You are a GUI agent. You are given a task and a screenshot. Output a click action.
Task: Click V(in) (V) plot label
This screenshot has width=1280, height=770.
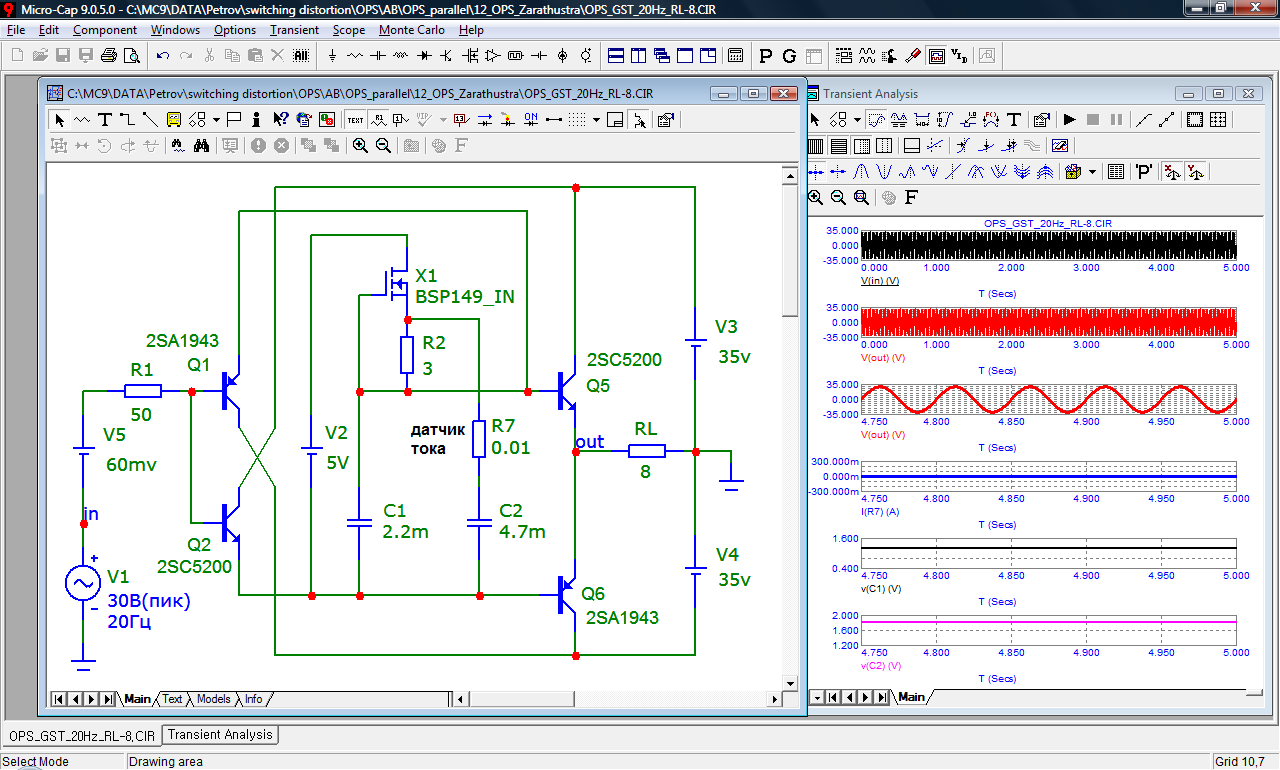coord(879,281)
